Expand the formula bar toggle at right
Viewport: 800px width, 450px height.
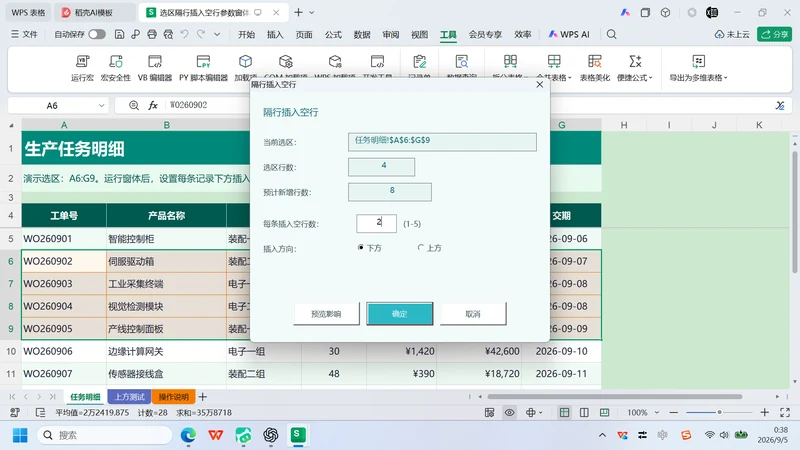780,105
